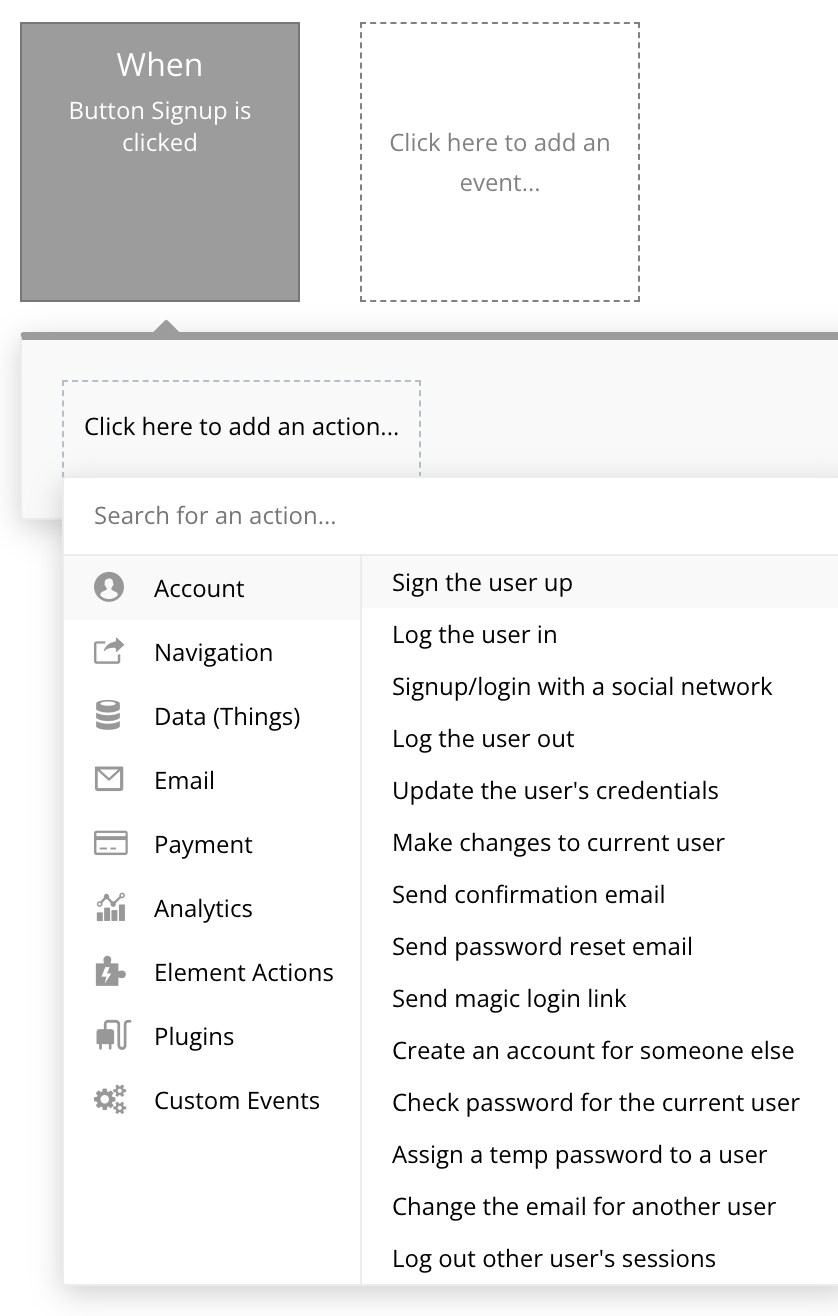Image resolution: width=838 pixels, height=1316 pixels.
Task: Pick Assign a temp password to a user
Action: pos(600,1154)
